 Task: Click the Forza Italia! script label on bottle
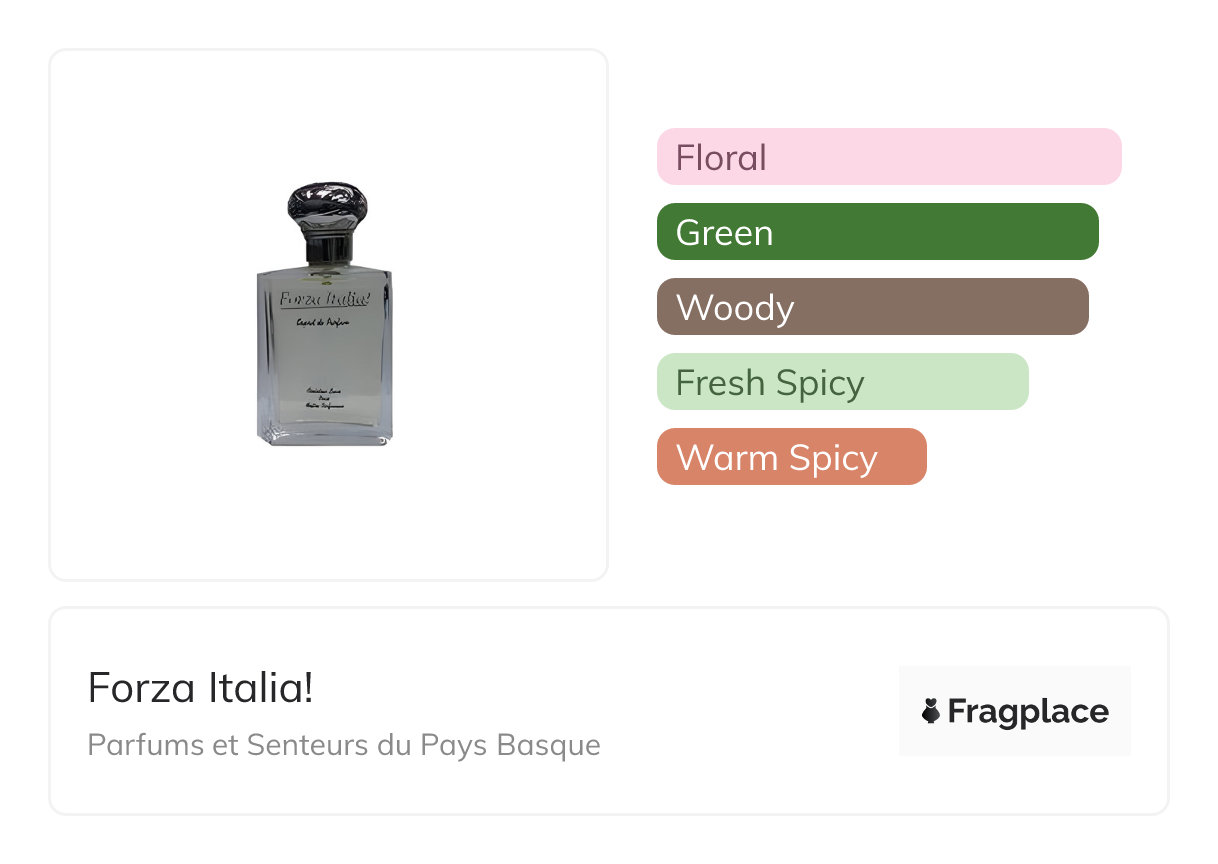(x=322, y=298)
